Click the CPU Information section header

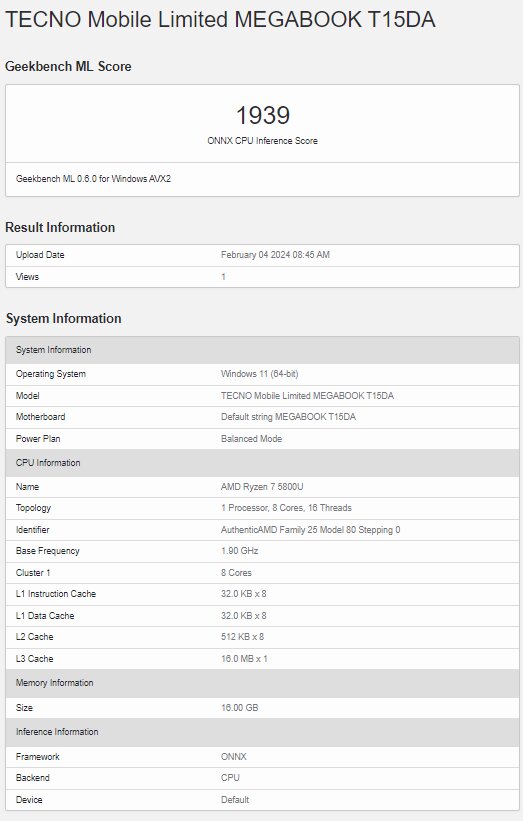(x=262, y=463)
